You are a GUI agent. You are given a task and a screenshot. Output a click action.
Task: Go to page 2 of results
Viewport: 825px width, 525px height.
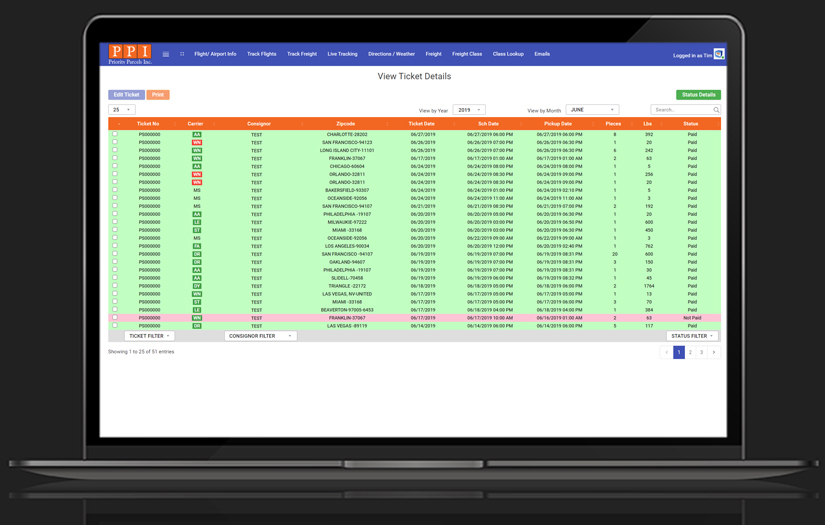[690, 352]
